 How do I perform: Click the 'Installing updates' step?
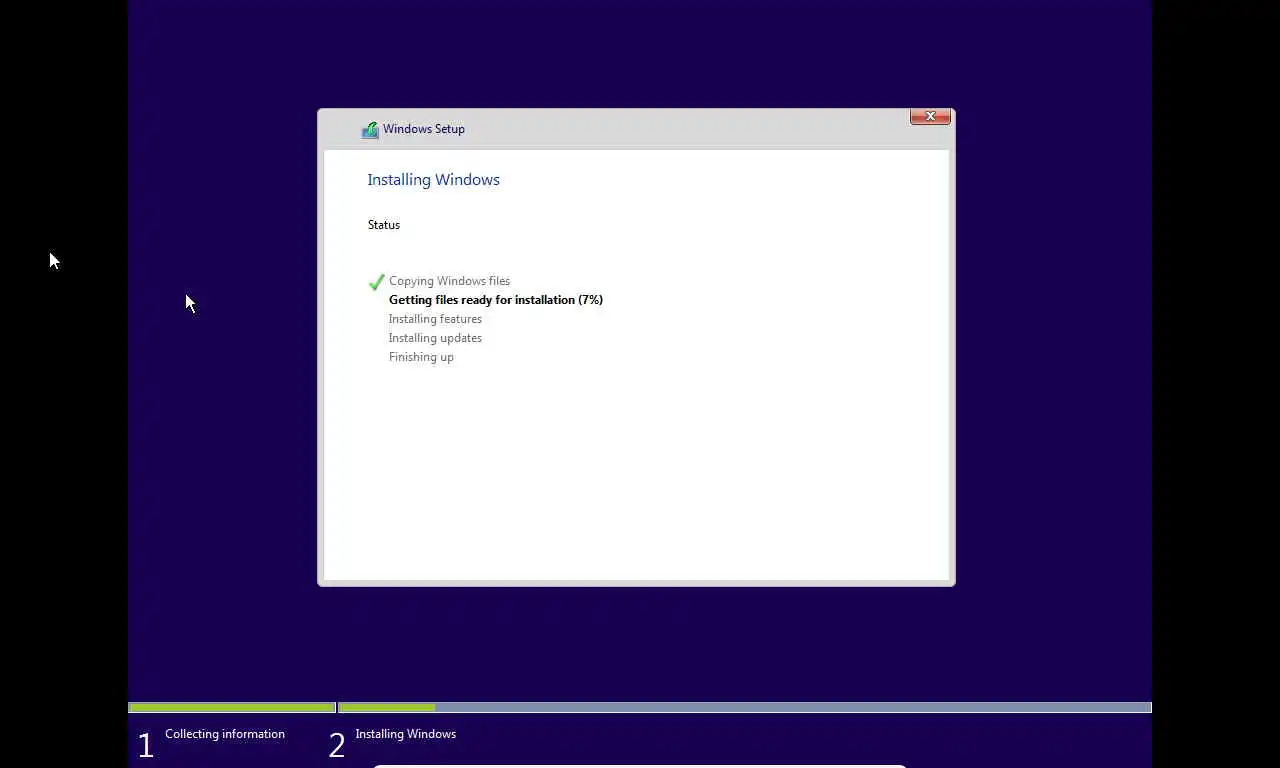tap(435, 338)
